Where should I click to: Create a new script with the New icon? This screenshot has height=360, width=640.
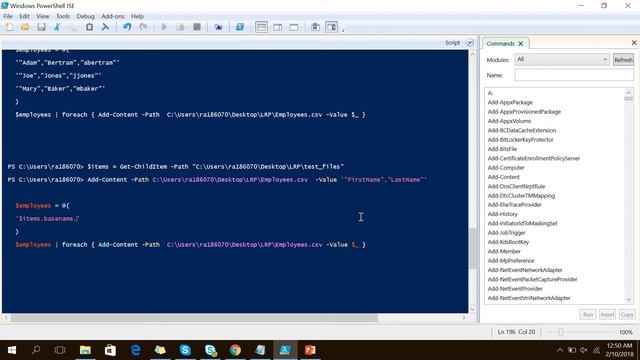click(x=9, y=27)
